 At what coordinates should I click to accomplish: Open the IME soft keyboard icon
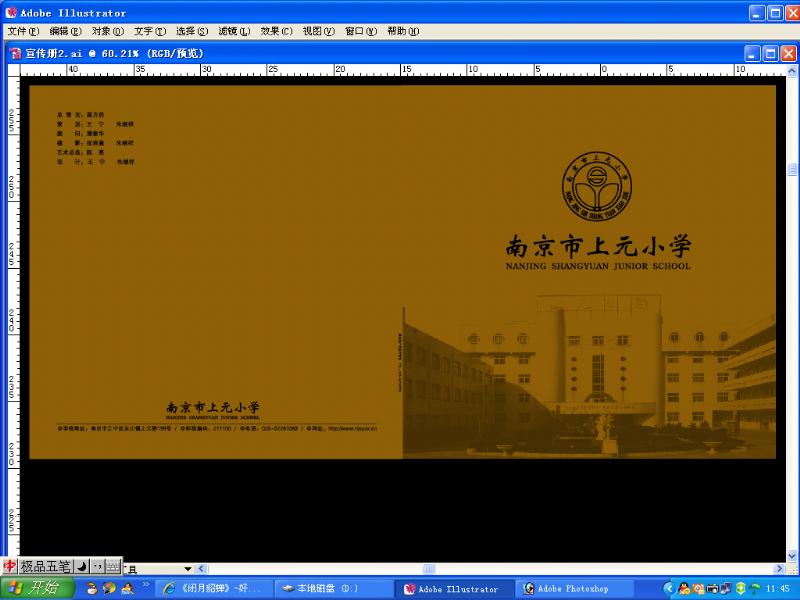pos(113,566)
